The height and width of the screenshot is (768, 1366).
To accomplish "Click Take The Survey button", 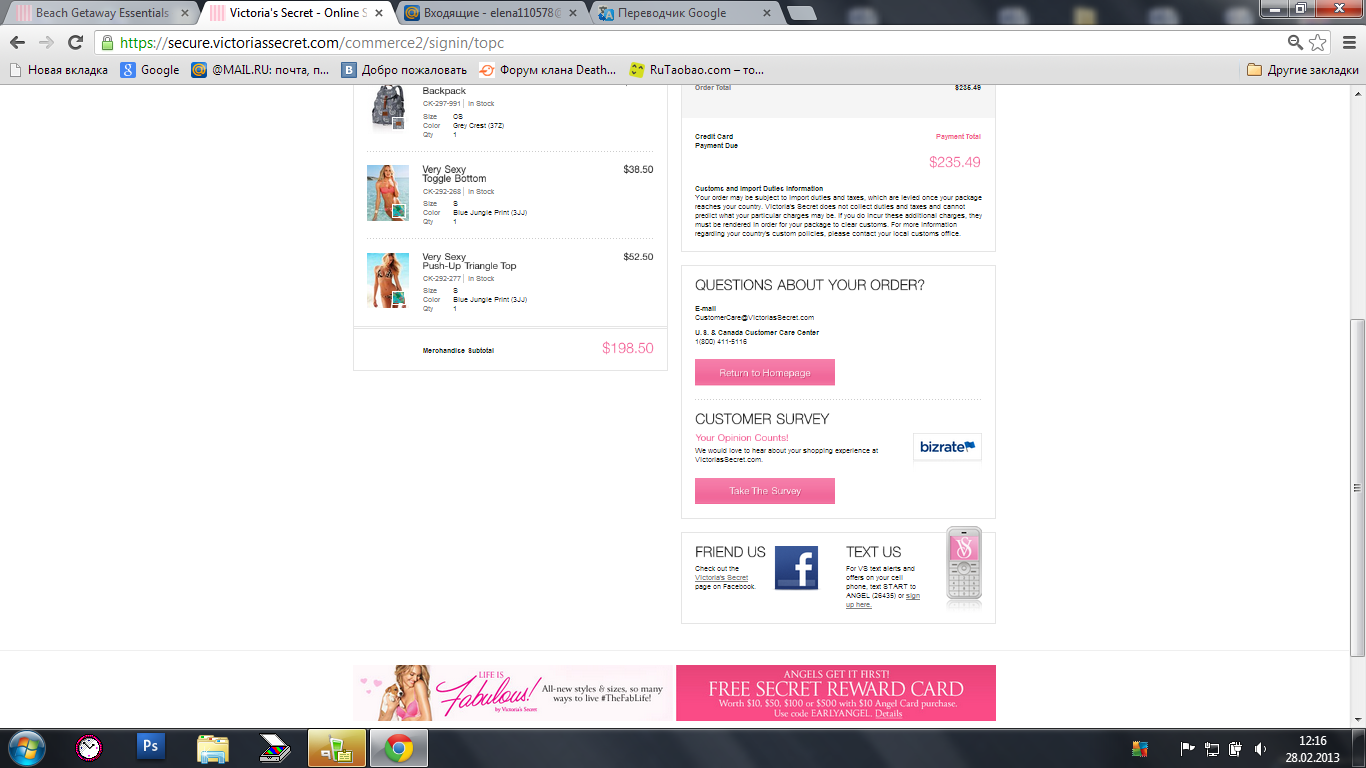I will (x=765, y=491).
